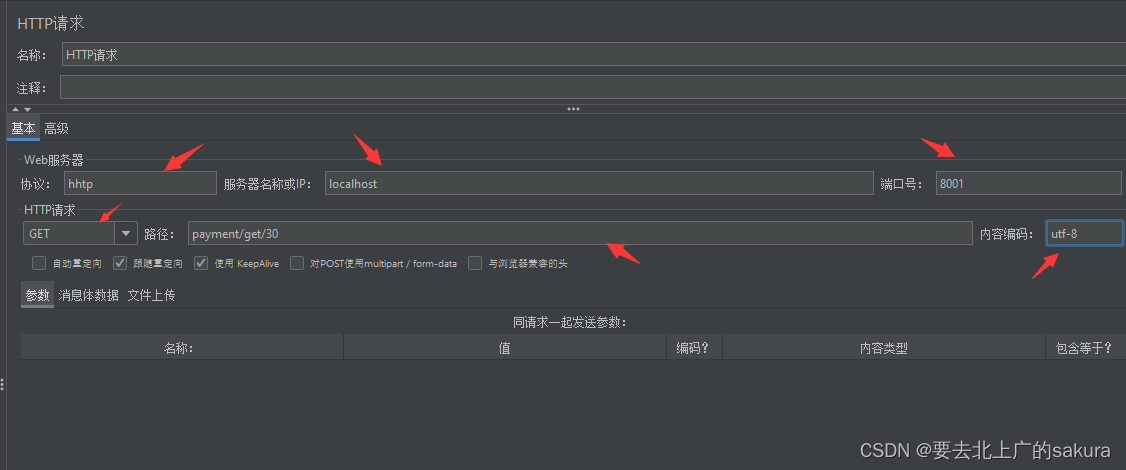Click the GET method combo box text
This screenshot has width=1126, height=470.
[x=69, y=234]
